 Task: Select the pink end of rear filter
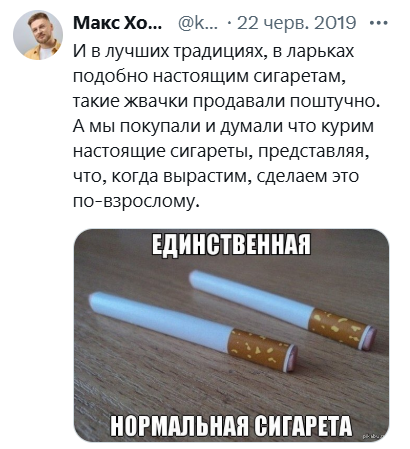(x=370, y=339)
